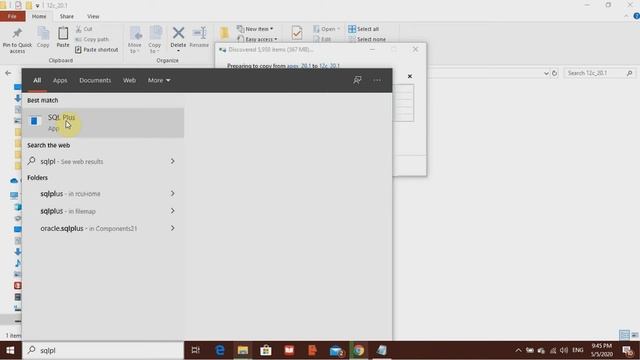Click the Paste ribbon button
This screenshot has width=640, height=360.
[63, 38]
